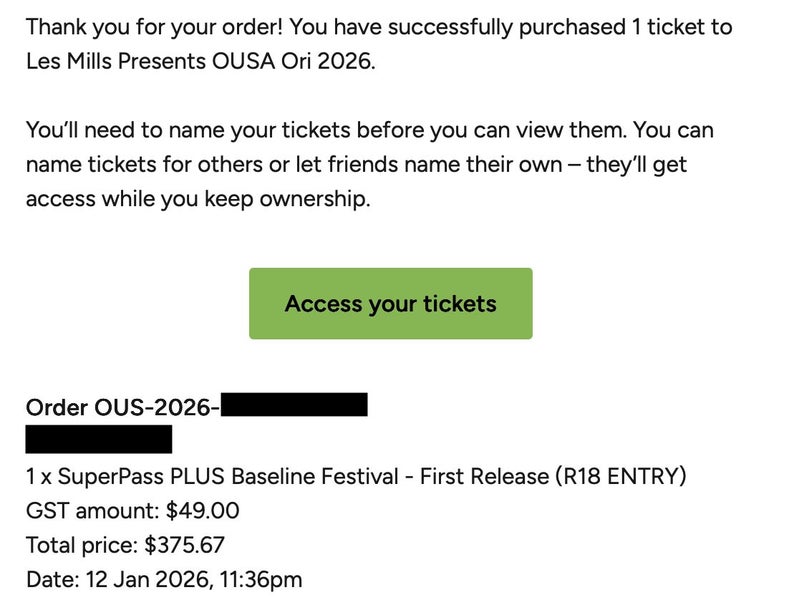Select the $375.67 total value
Viewport: 789px width, 600px height.
[185, 545]
